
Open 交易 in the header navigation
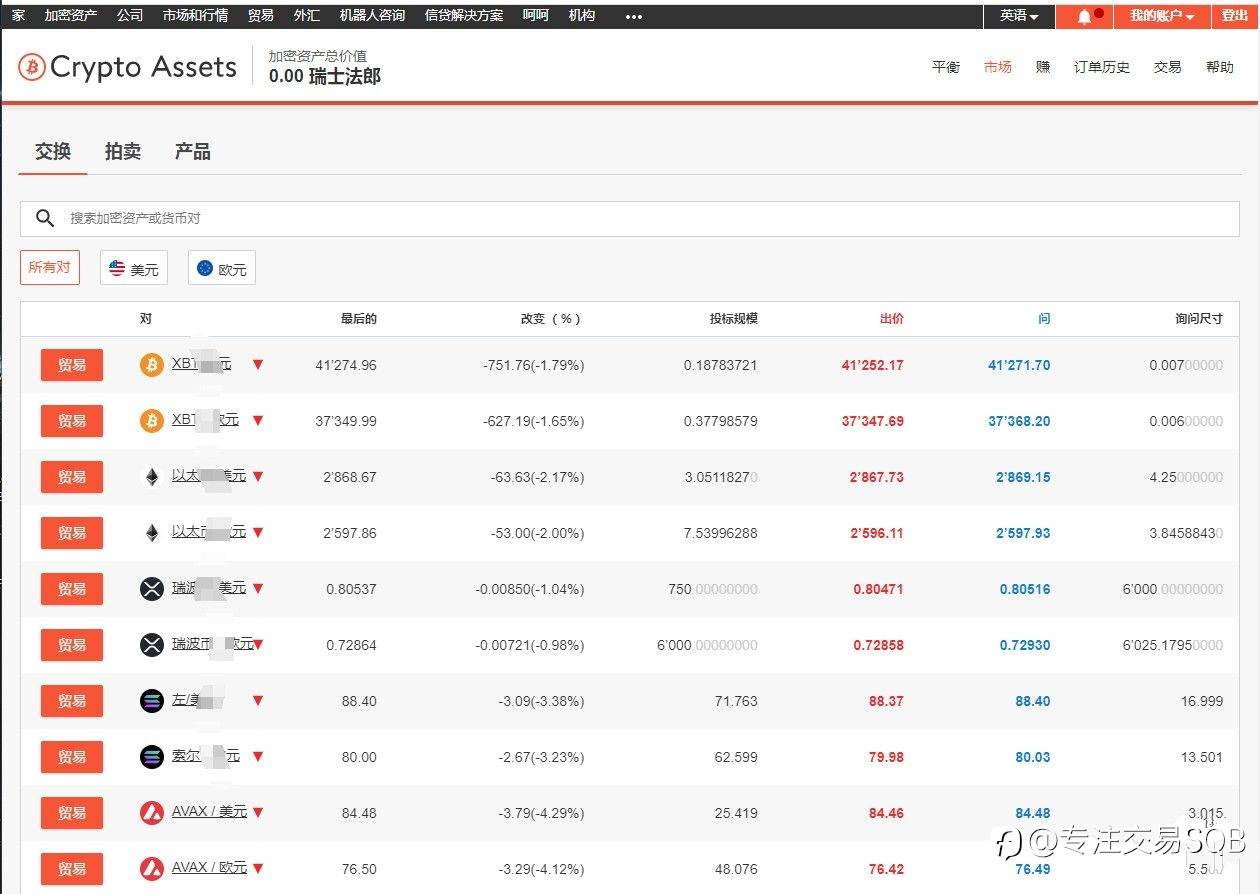1168,67
